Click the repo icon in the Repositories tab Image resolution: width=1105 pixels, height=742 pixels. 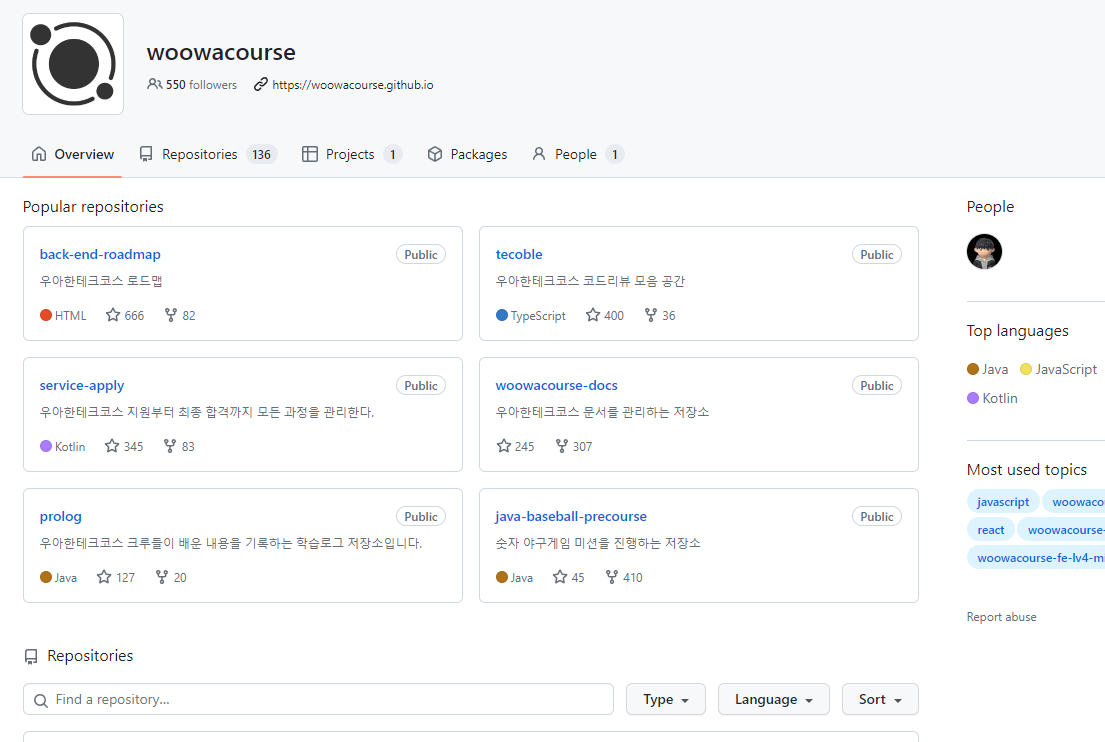(146, 154)
